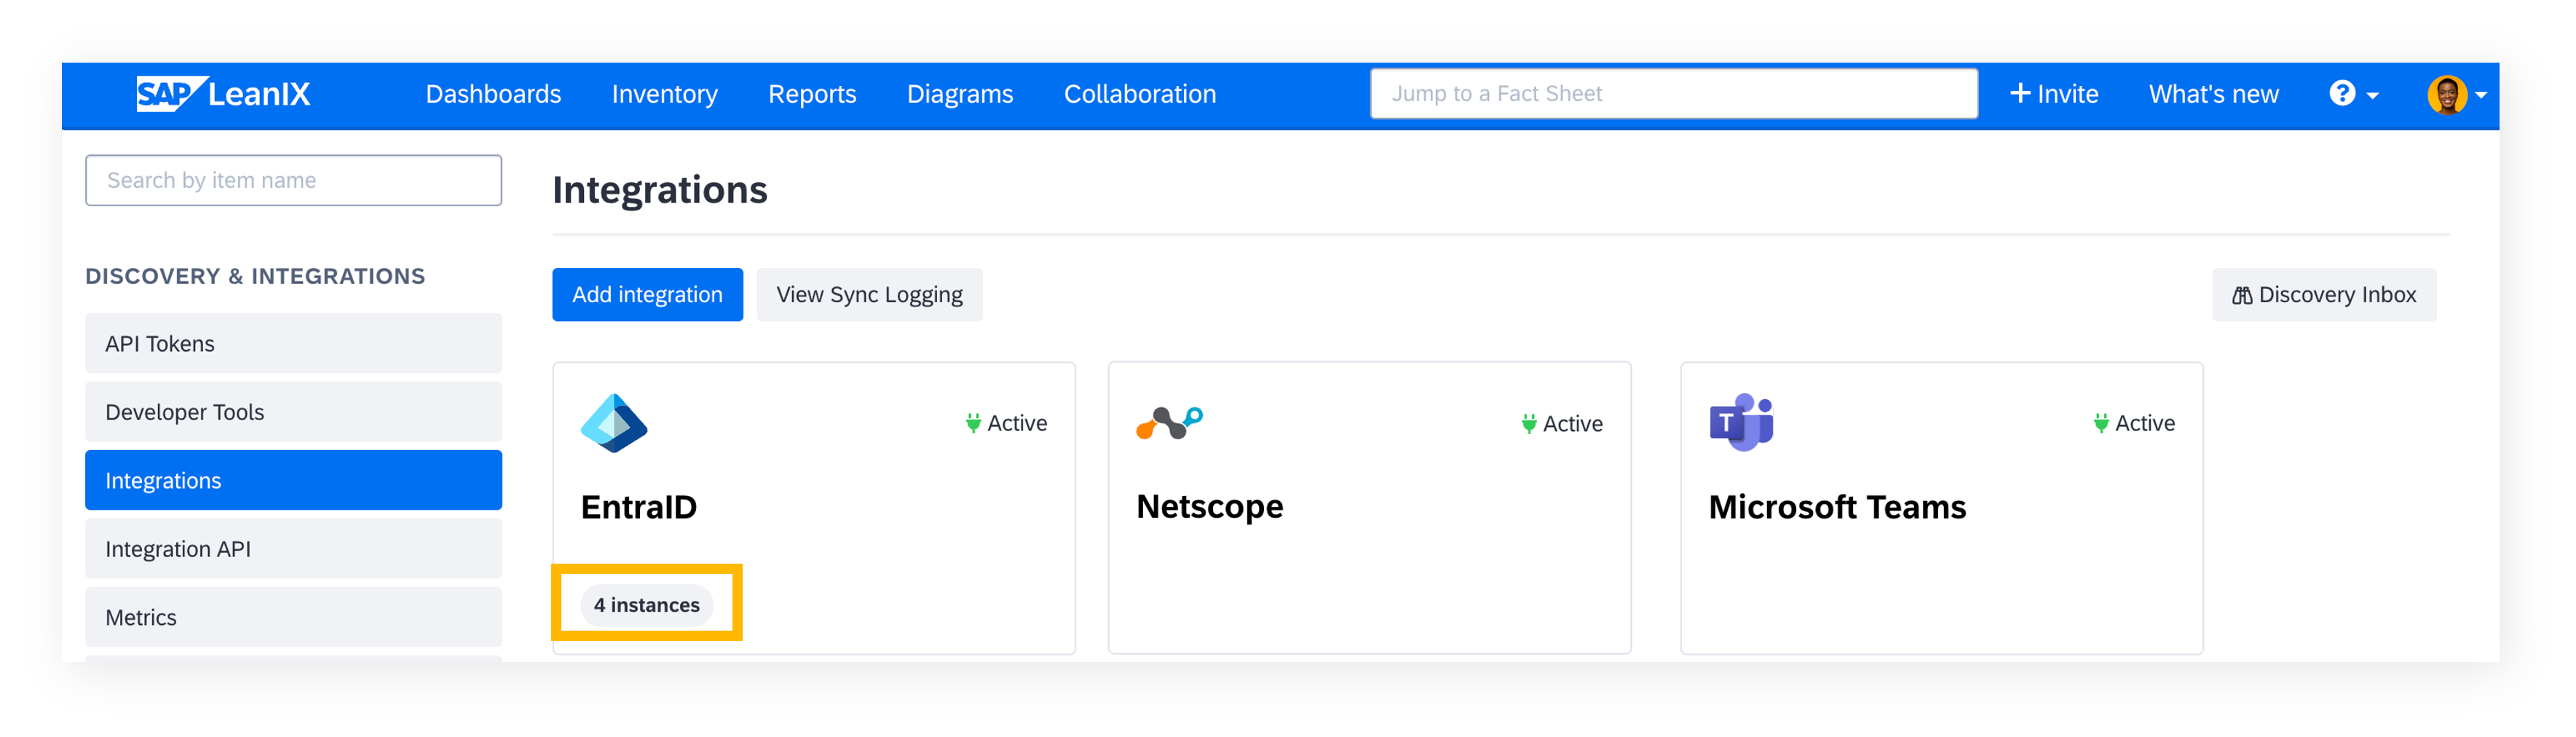Click the Microsoft Teams Active plug icon
Viewport: 2576px width, 737px height.
pos(2100,423)
